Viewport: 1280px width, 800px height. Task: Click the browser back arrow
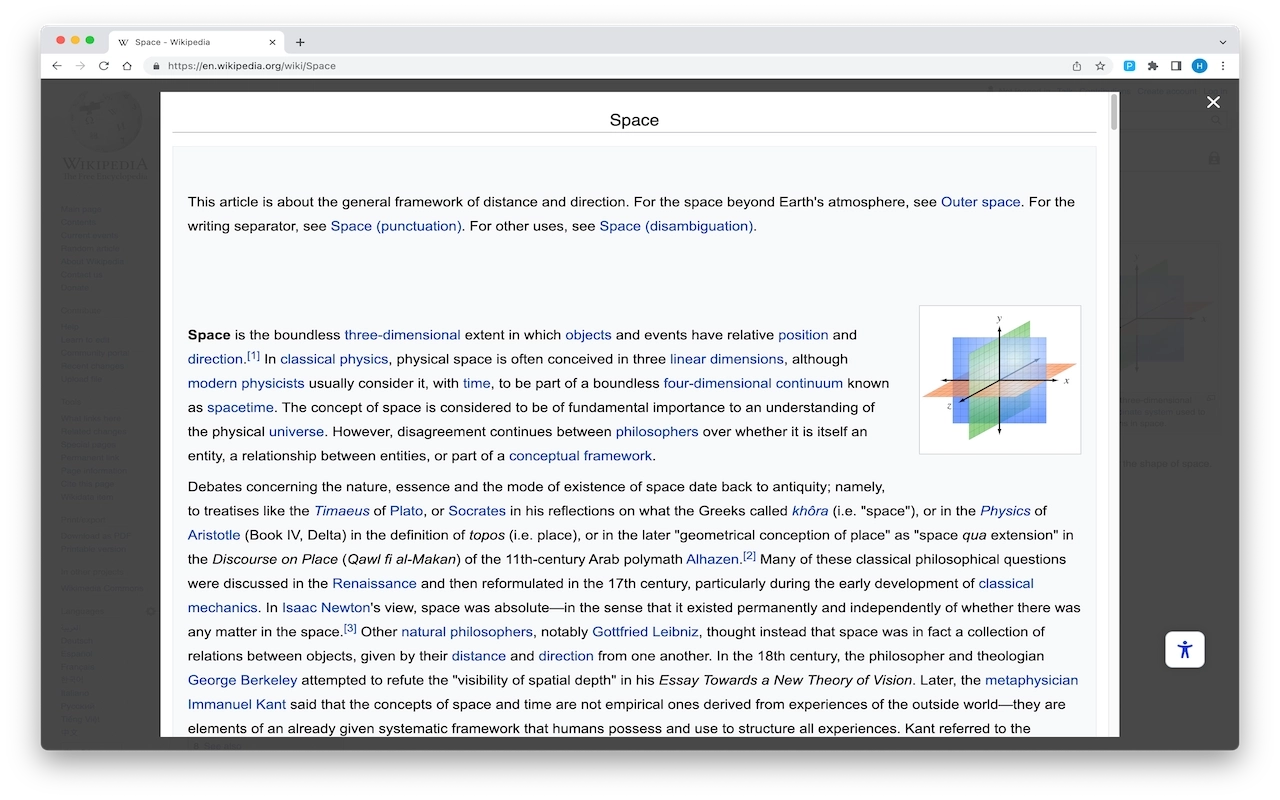coord(58,66)
